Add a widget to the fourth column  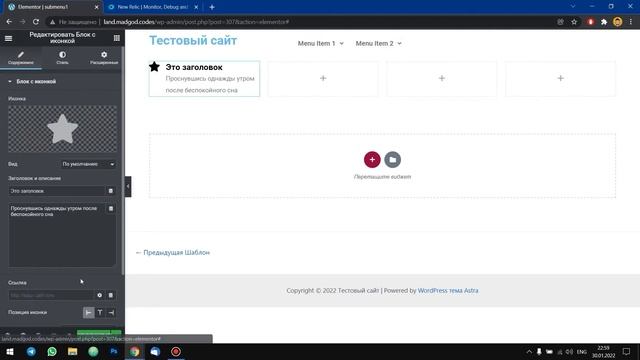pos(560,78)
